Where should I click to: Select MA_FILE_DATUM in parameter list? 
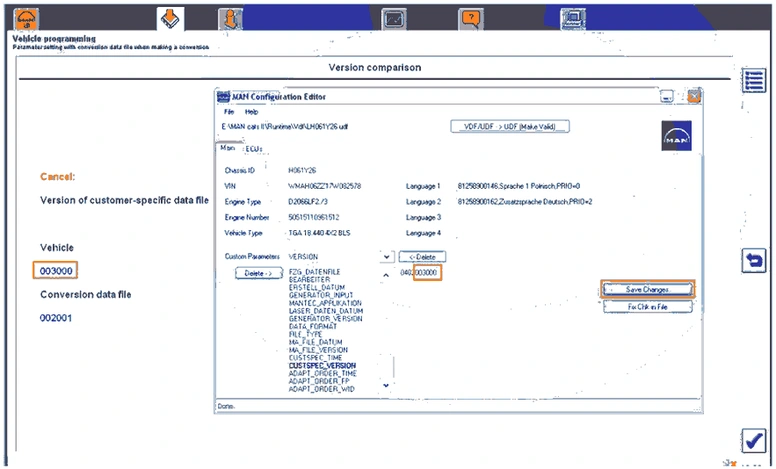(x=315, y=342)
